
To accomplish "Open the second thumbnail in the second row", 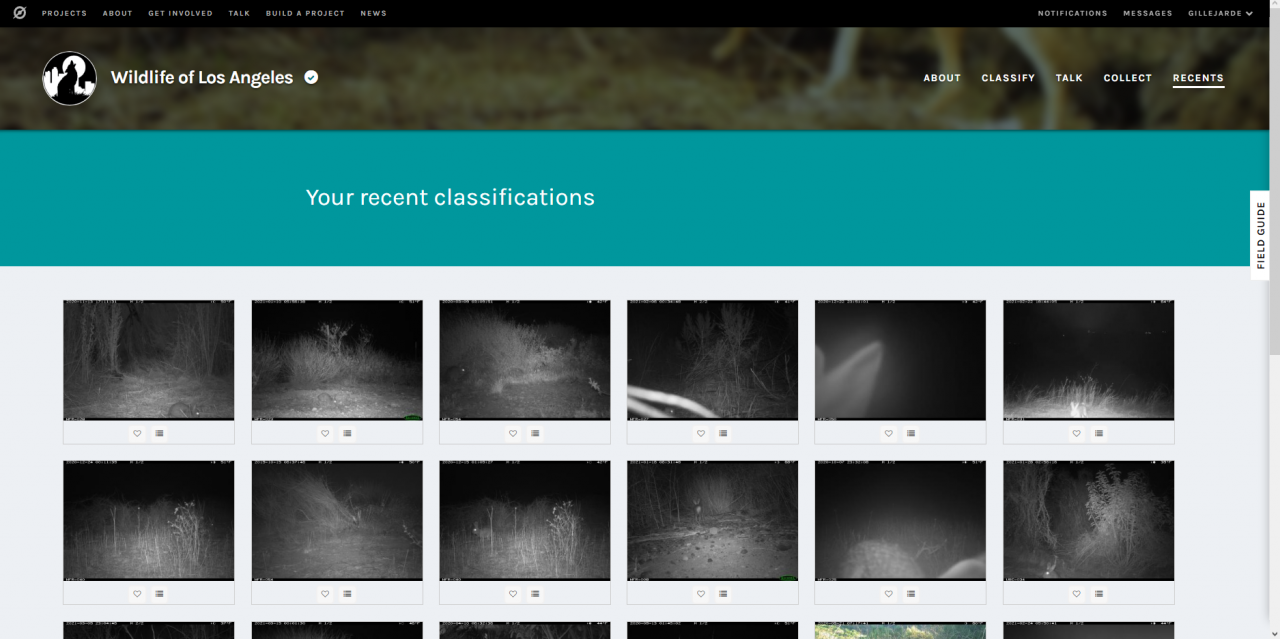I will (337, 521).
